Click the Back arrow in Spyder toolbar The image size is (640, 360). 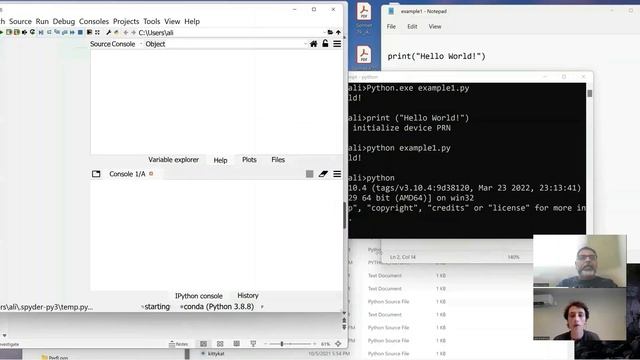click(126, 32)
